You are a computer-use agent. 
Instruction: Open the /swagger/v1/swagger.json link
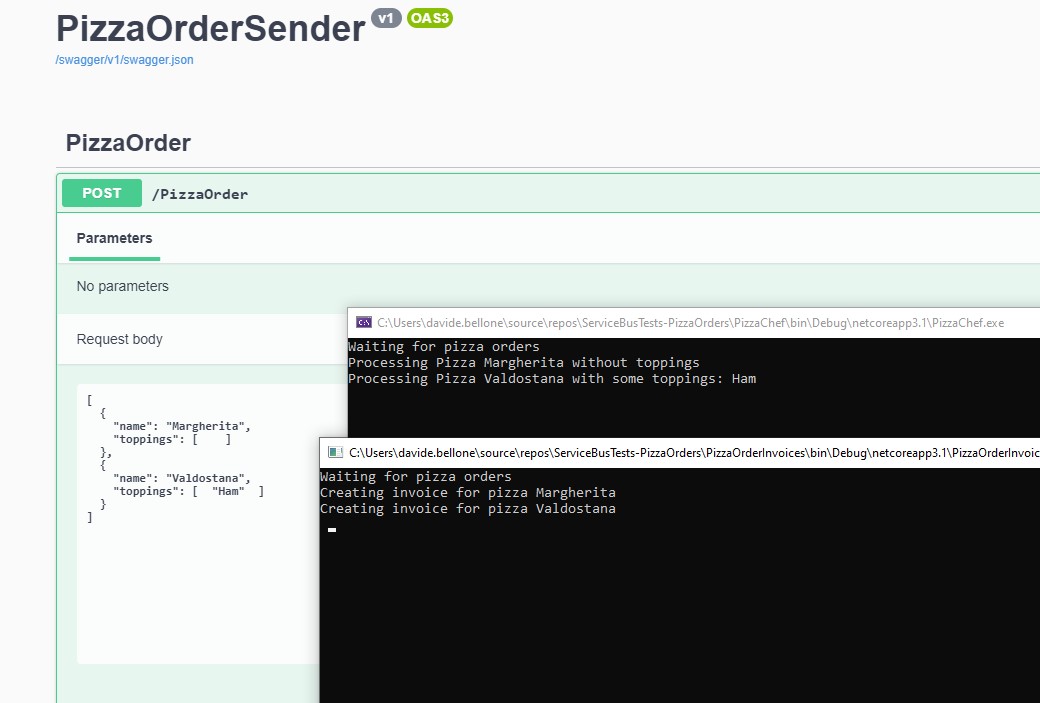point(125,60)
